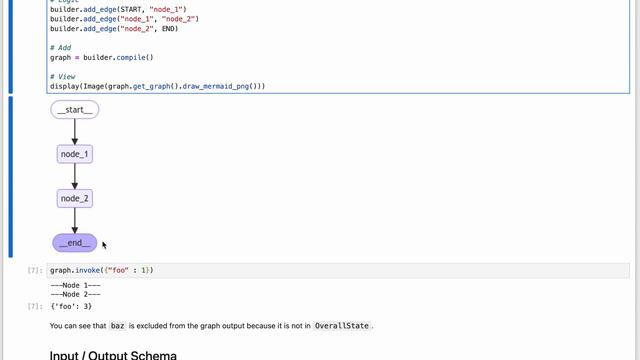
Task: Click the builder.compile() code line
Action: [x=102, y=58]
